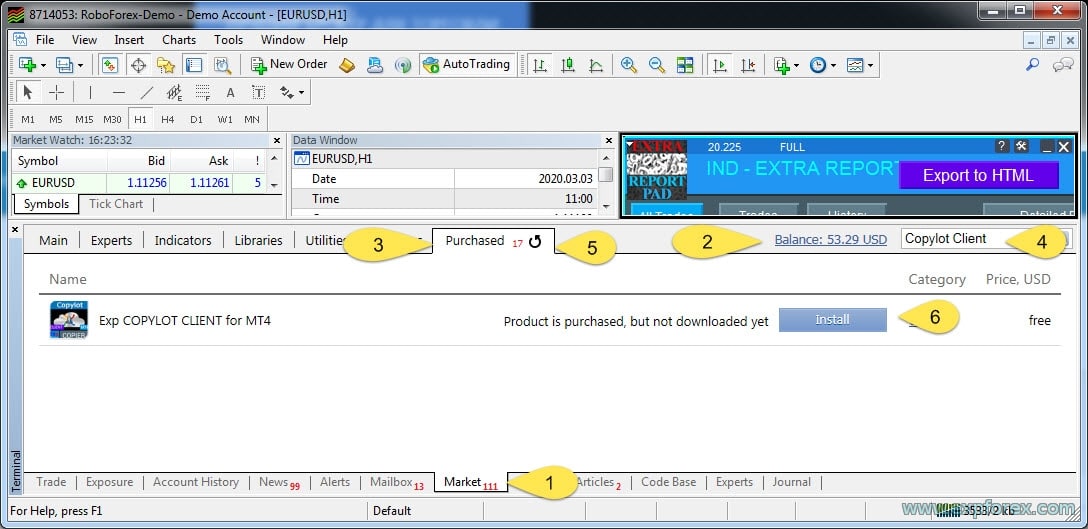This screenshot has width=1088, height=529.
Task: Select the text 'A' tool
Action: 230,92
